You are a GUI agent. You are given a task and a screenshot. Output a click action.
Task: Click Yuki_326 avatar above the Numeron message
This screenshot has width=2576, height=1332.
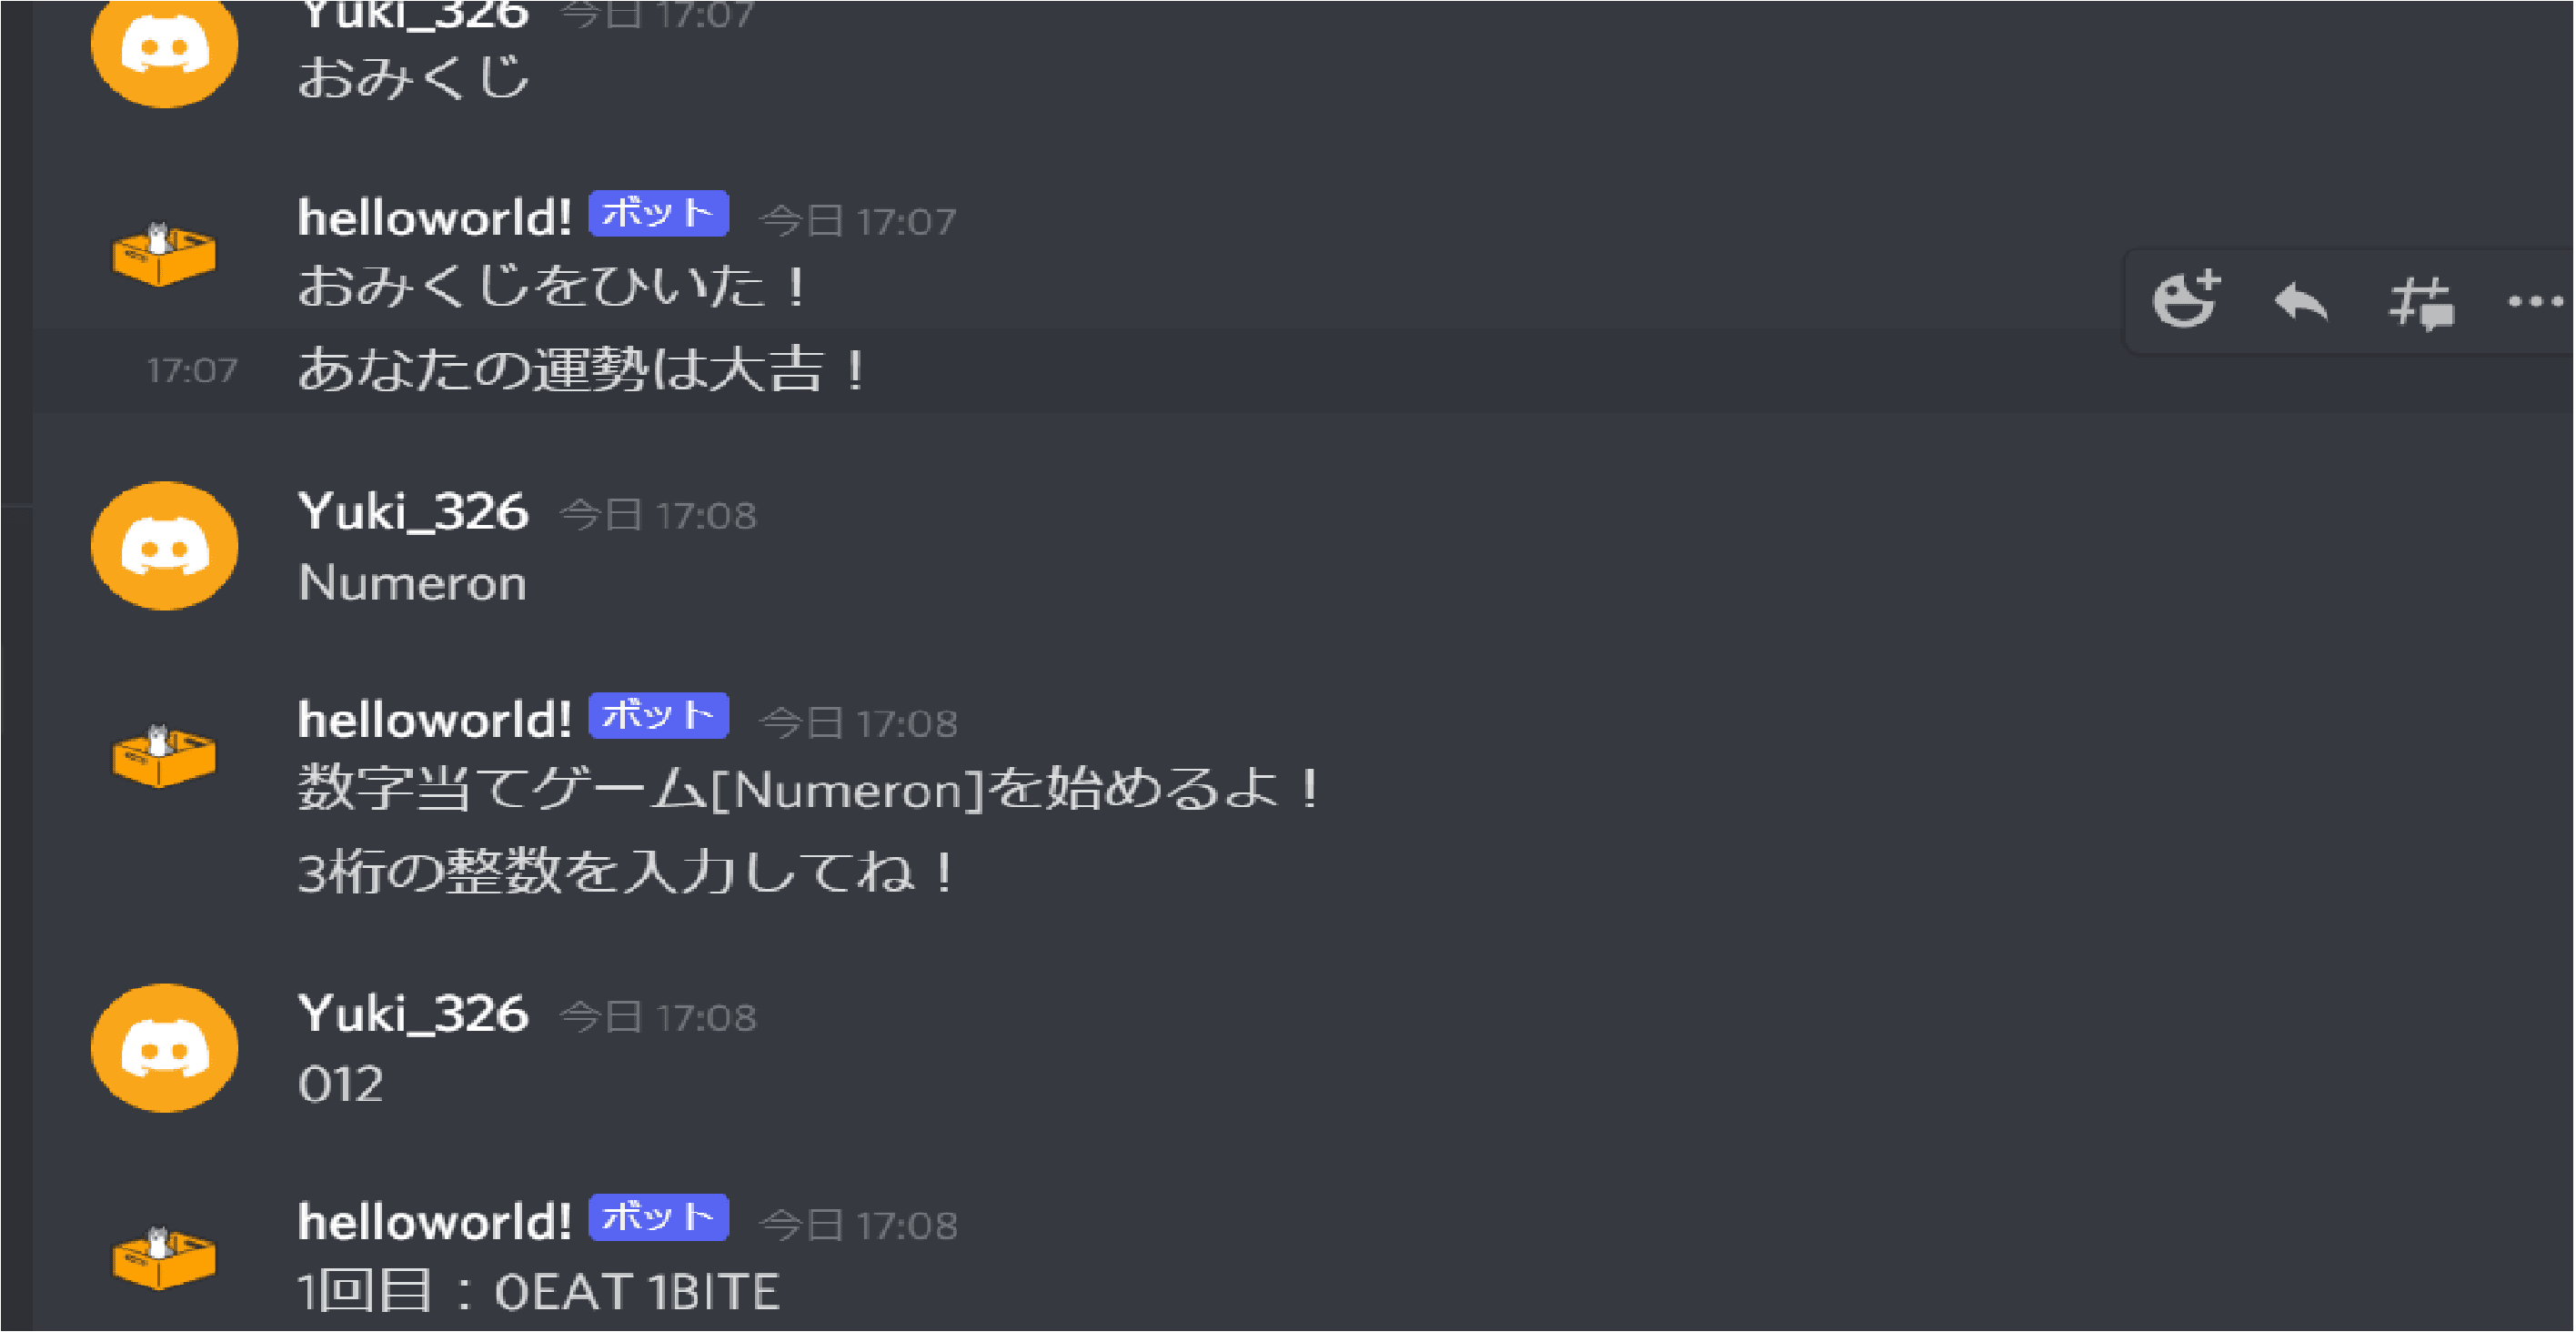[x=165, y=546]
